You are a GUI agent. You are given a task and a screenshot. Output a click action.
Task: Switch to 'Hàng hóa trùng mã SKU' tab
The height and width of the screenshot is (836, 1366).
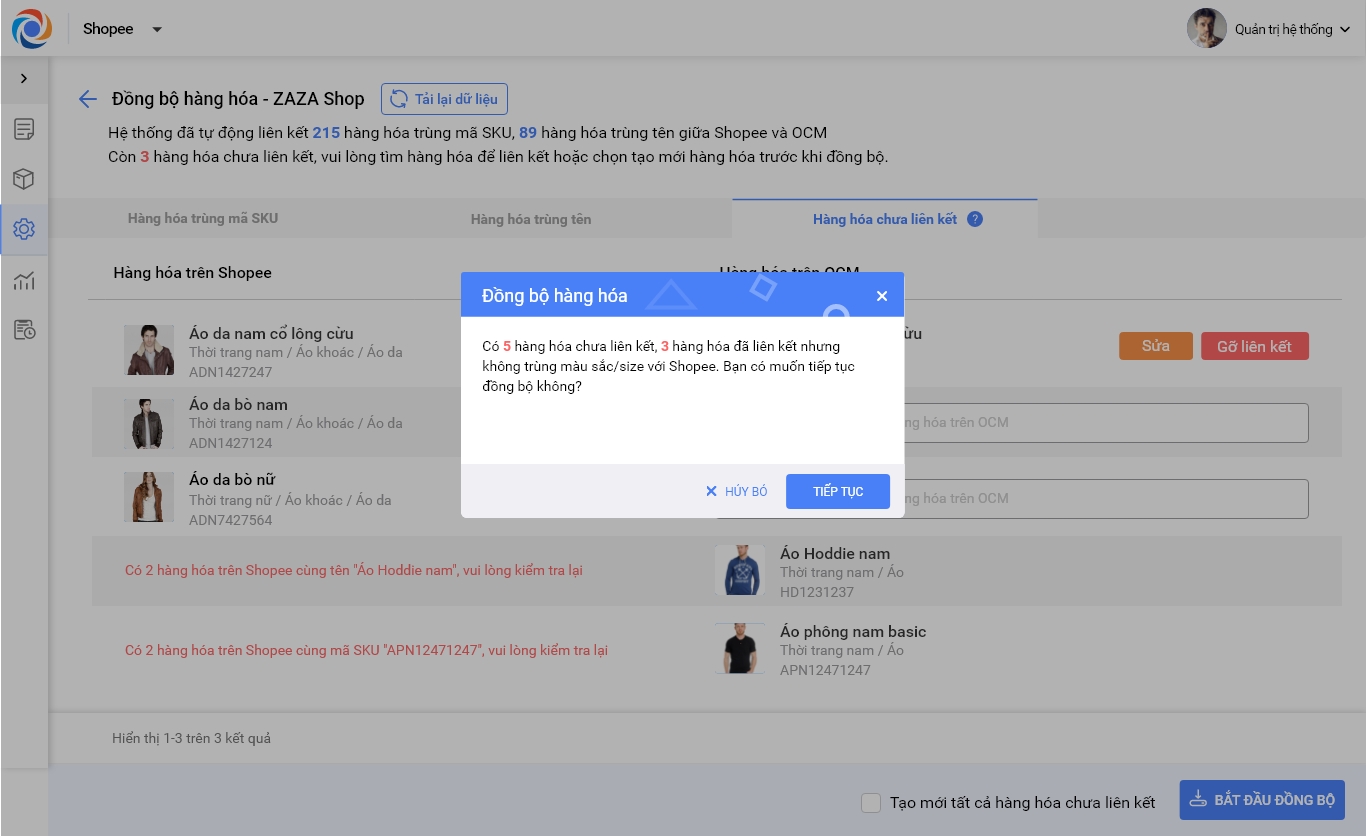pos(203,218)
